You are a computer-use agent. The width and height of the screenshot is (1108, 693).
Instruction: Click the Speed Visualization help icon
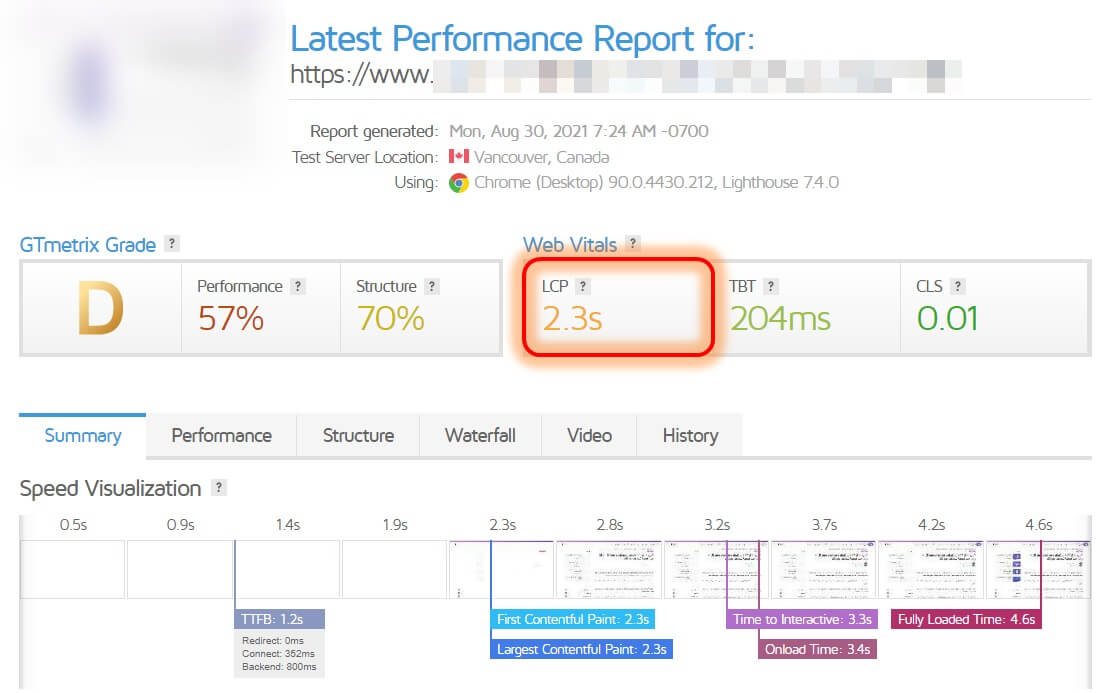pos(219,487)
